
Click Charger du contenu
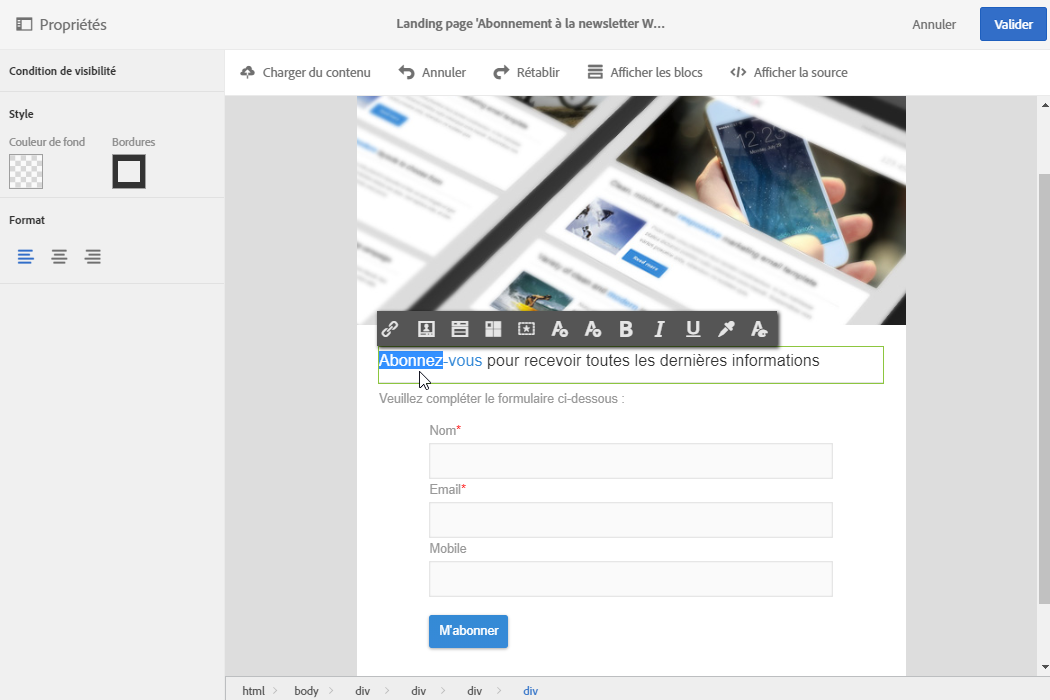(305, 72)
